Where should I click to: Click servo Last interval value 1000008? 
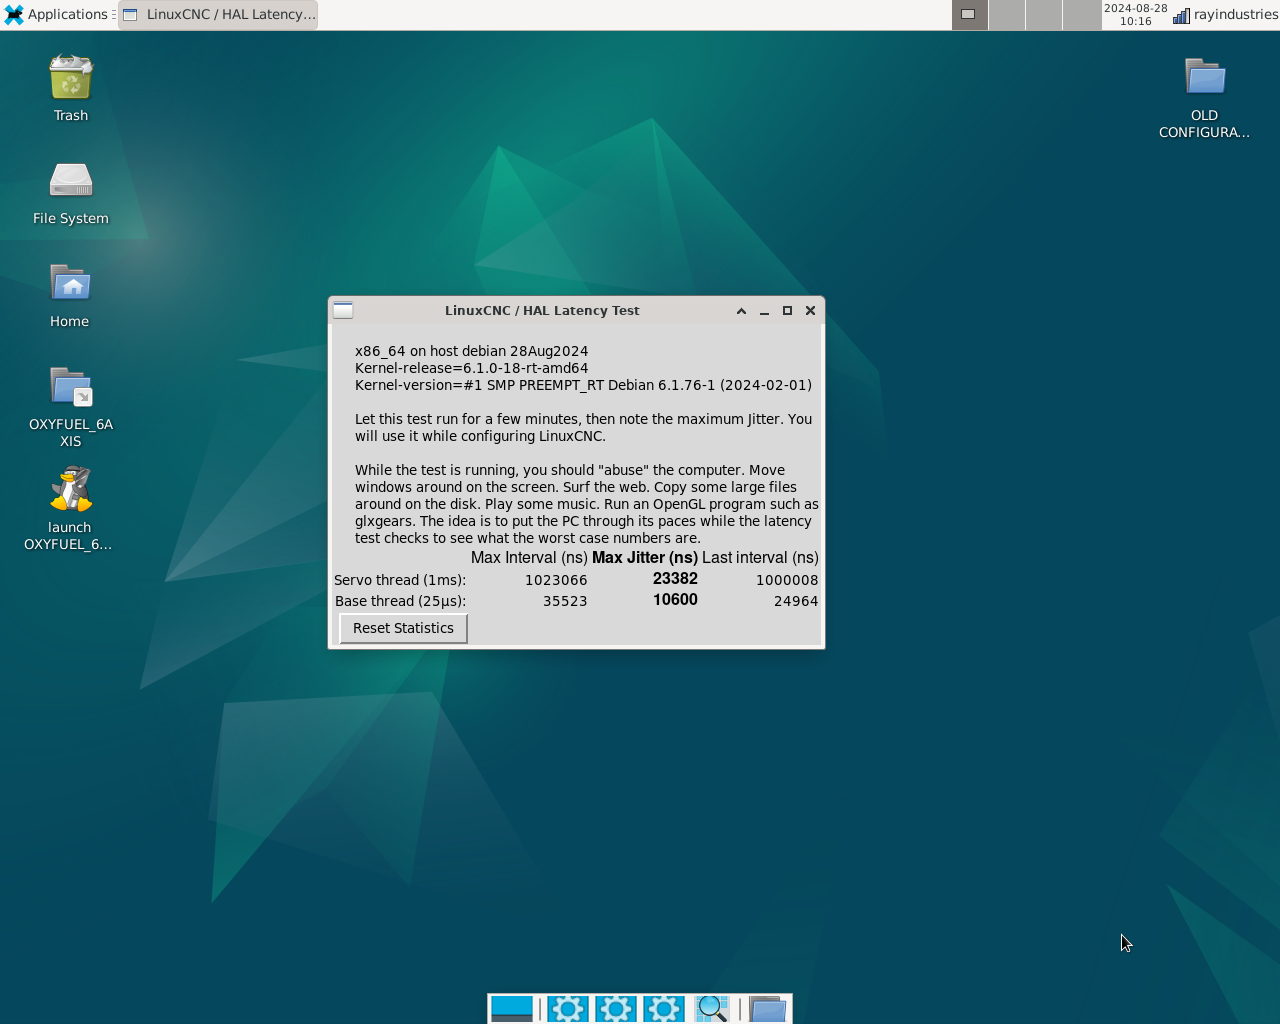787,580
